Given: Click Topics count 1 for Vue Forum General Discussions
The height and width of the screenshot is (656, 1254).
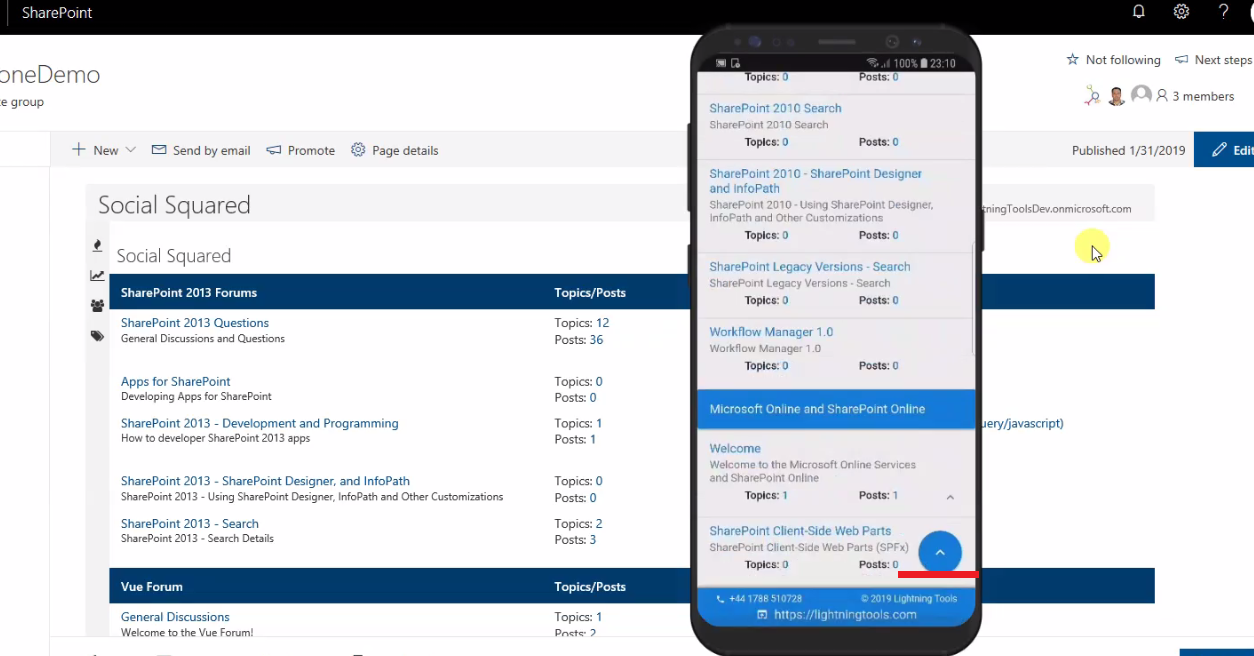Looking at the screenshot, I should pos(599,617).
